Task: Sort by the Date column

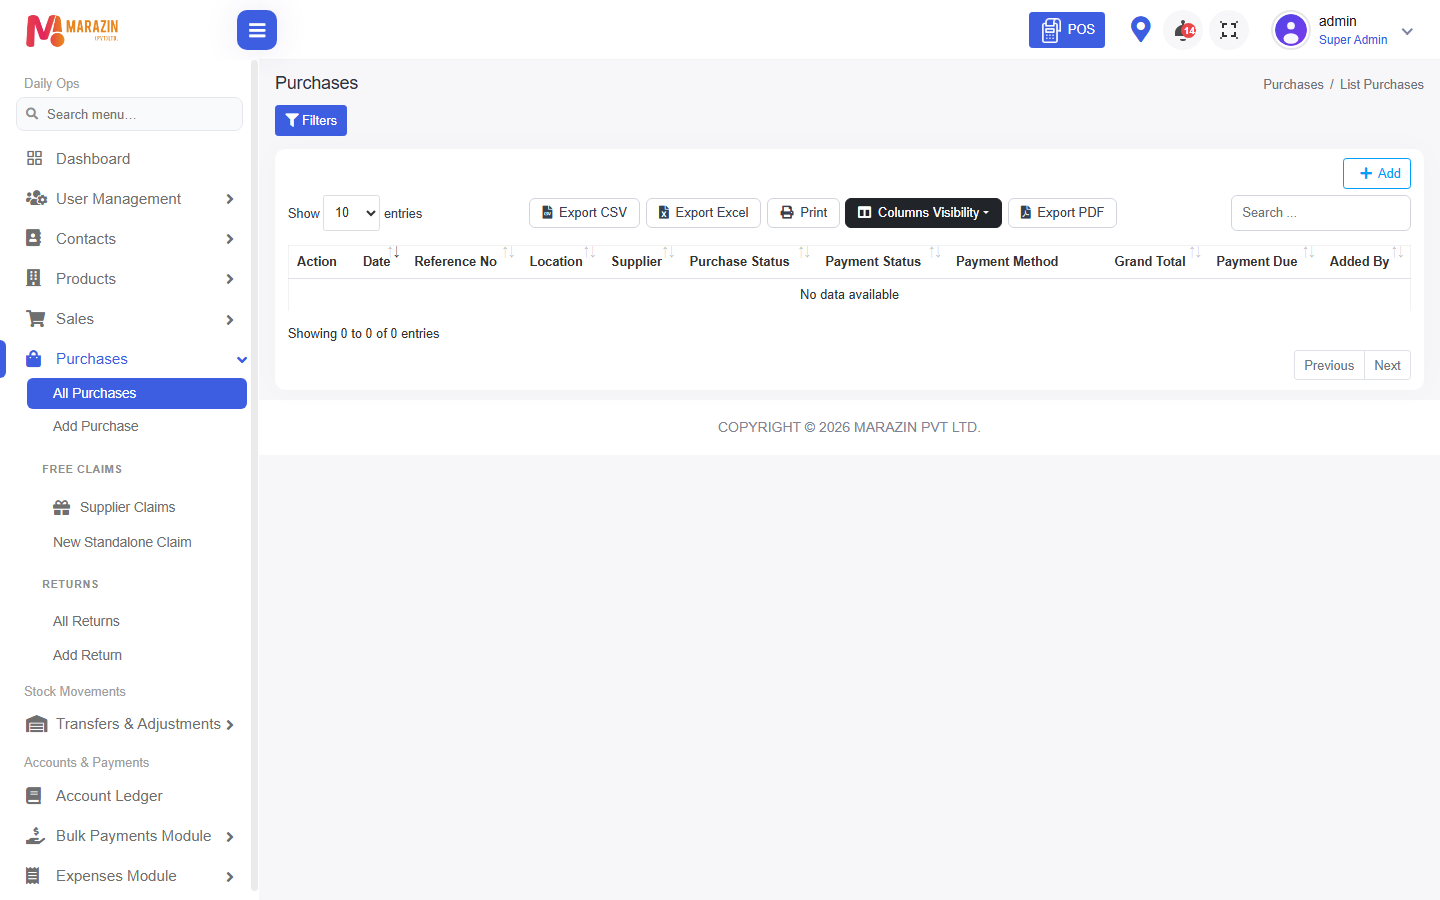Action: (380, 261)
